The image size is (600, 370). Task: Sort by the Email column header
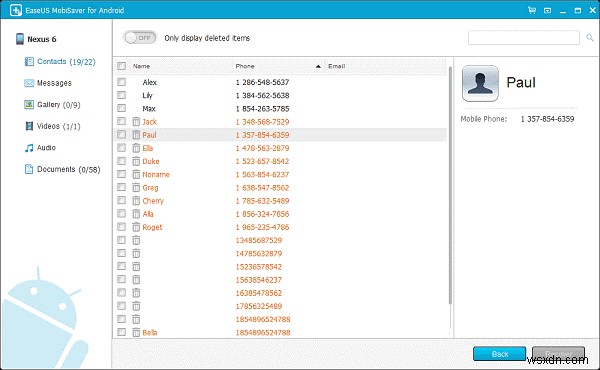coord(336,66)
